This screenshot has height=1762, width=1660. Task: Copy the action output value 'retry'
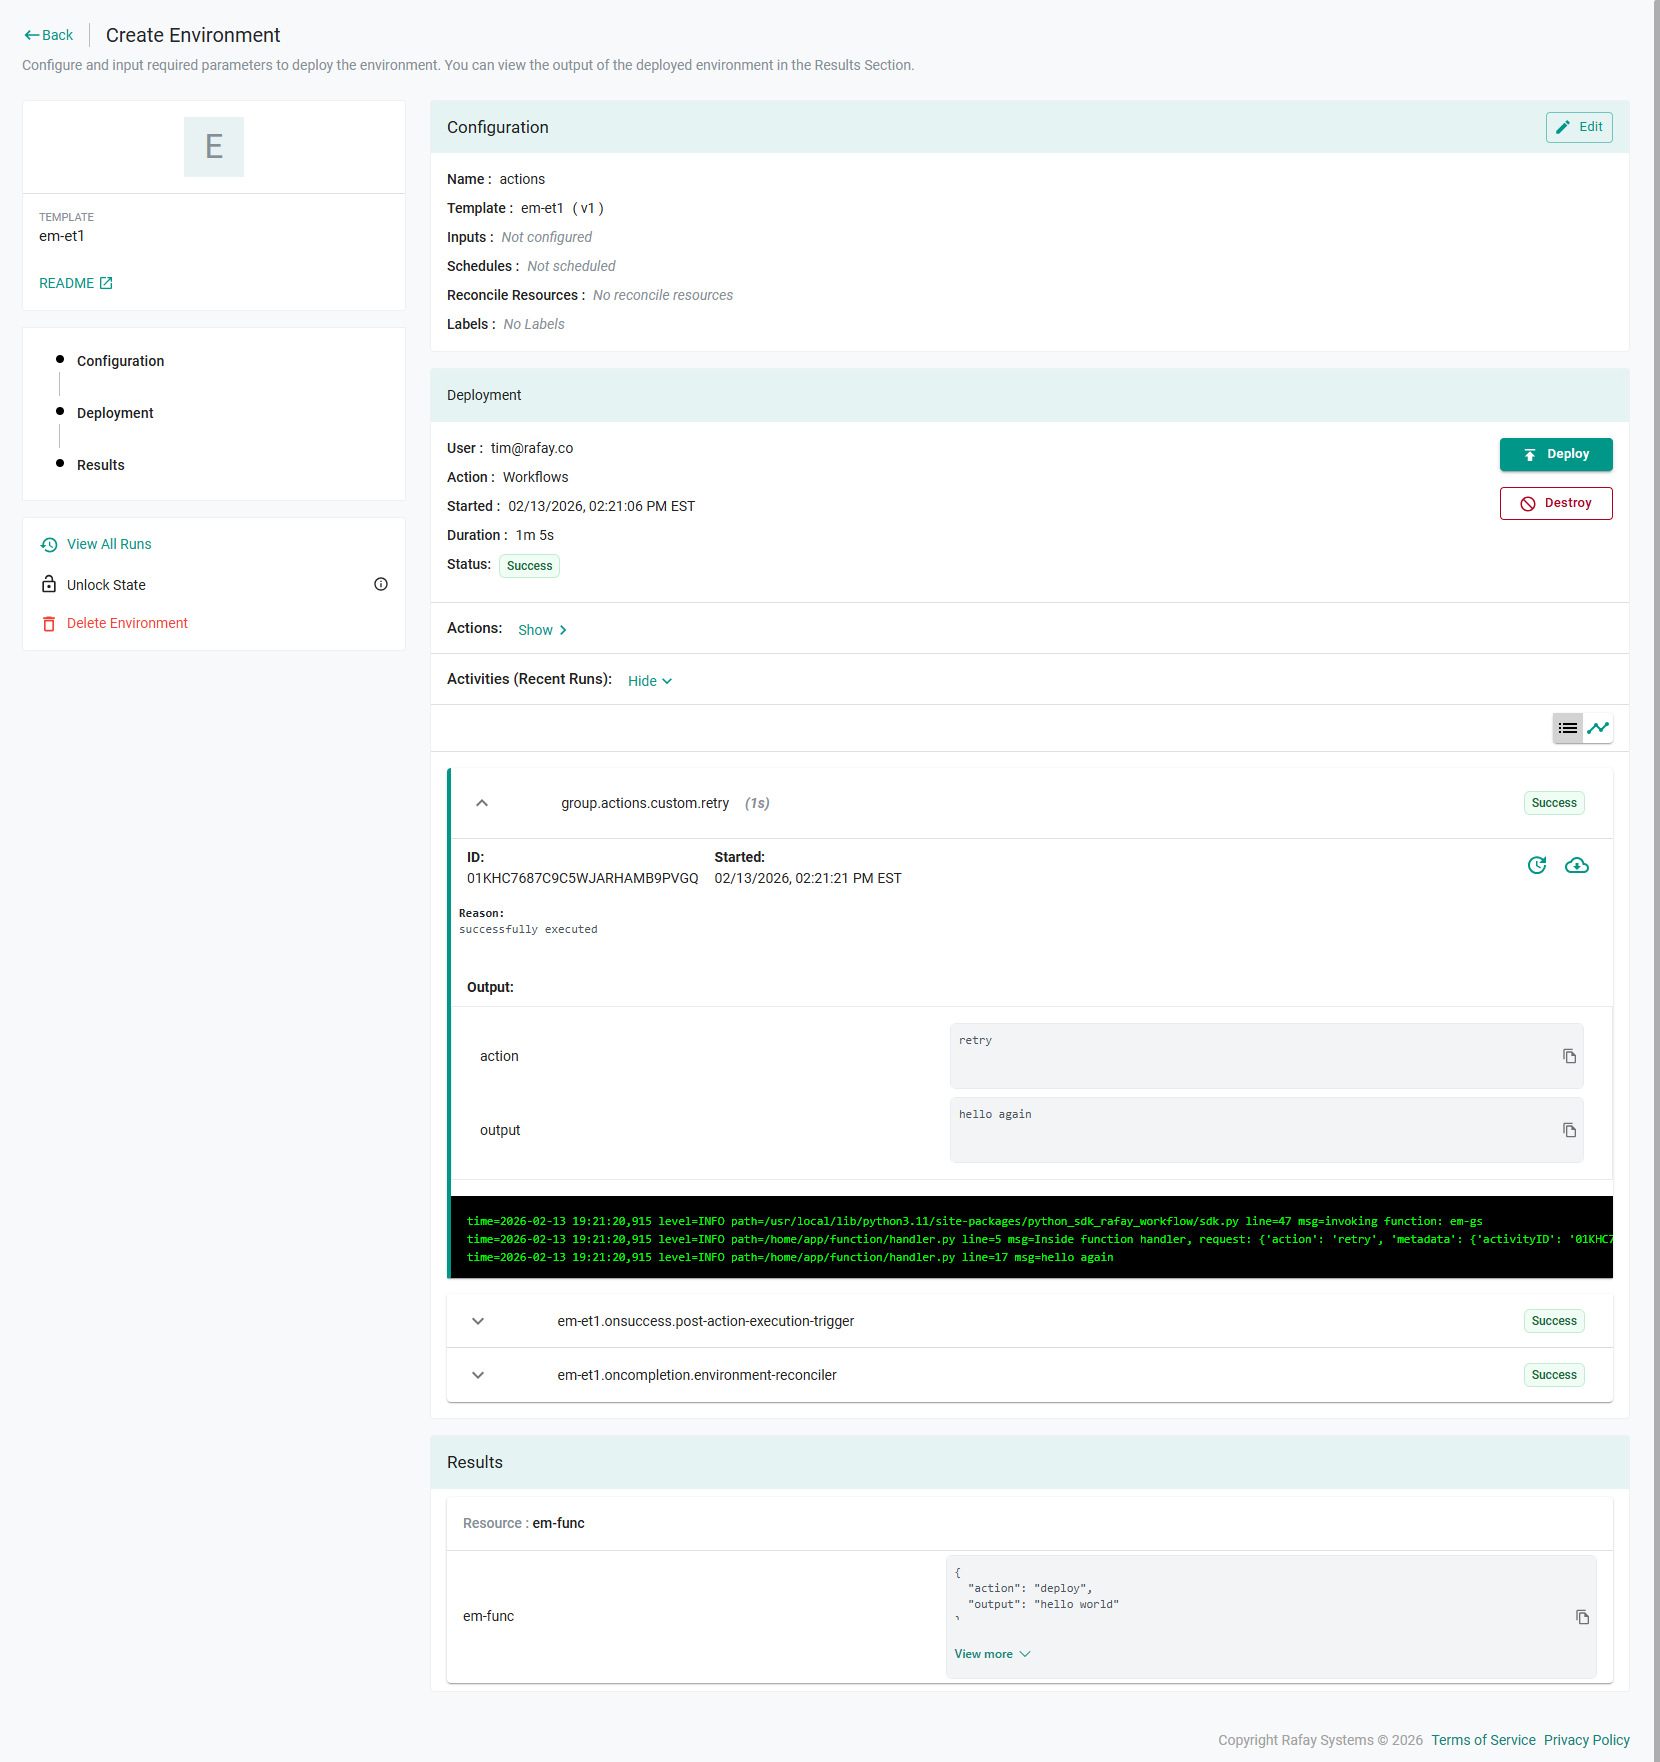tap(1569, 1056)
